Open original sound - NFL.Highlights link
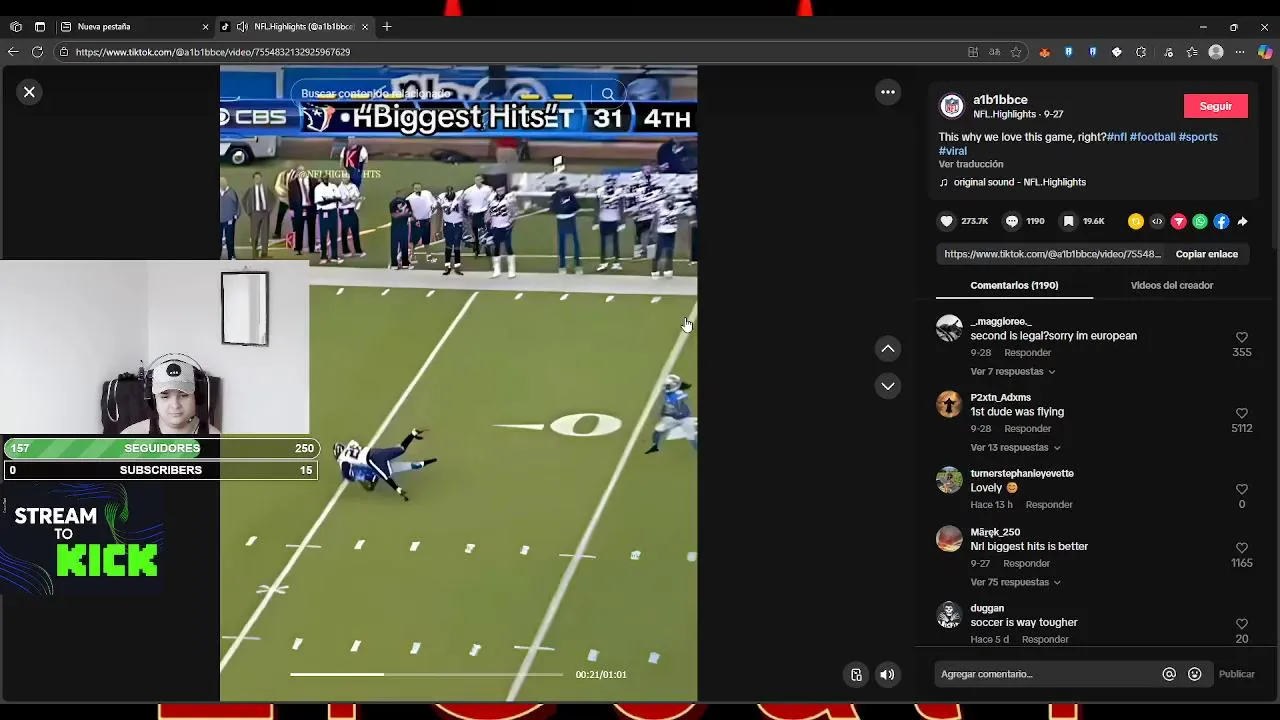 click(1019, 182)
